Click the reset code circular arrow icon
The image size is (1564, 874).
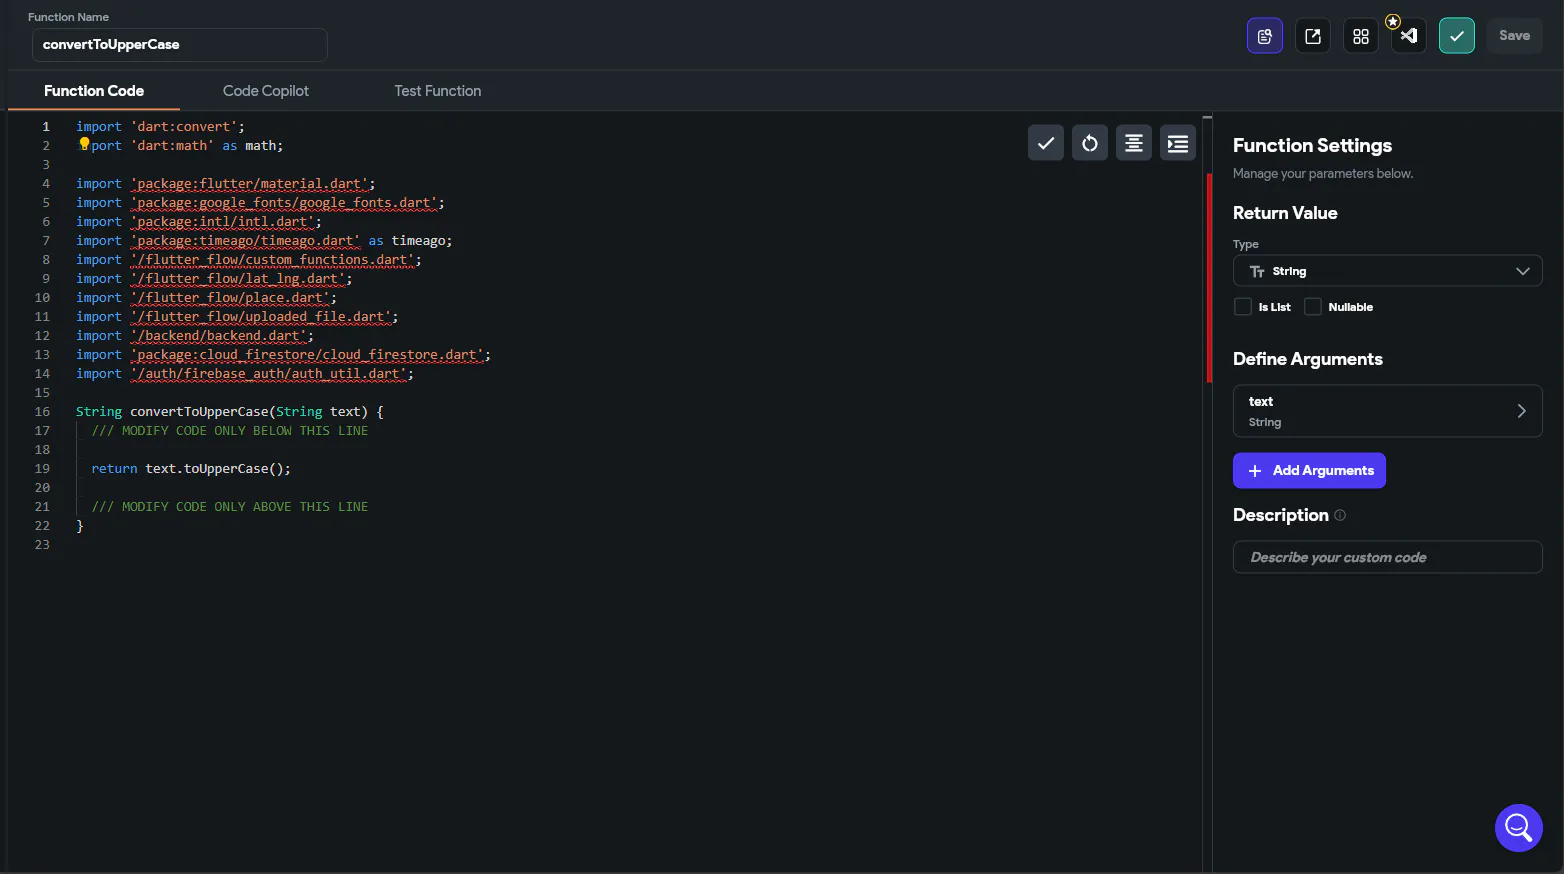tap(1090, 143)
